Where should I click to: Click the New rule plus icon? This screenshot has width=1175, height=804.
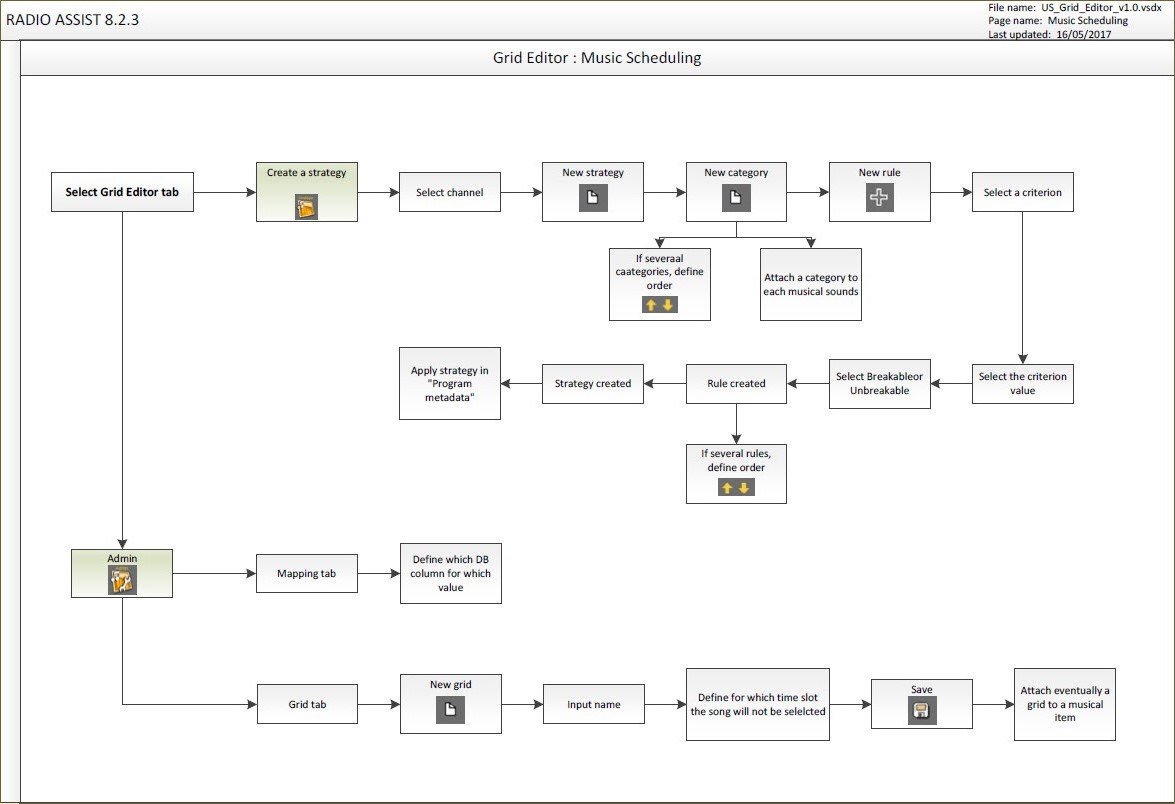click(x=879, y=198)
